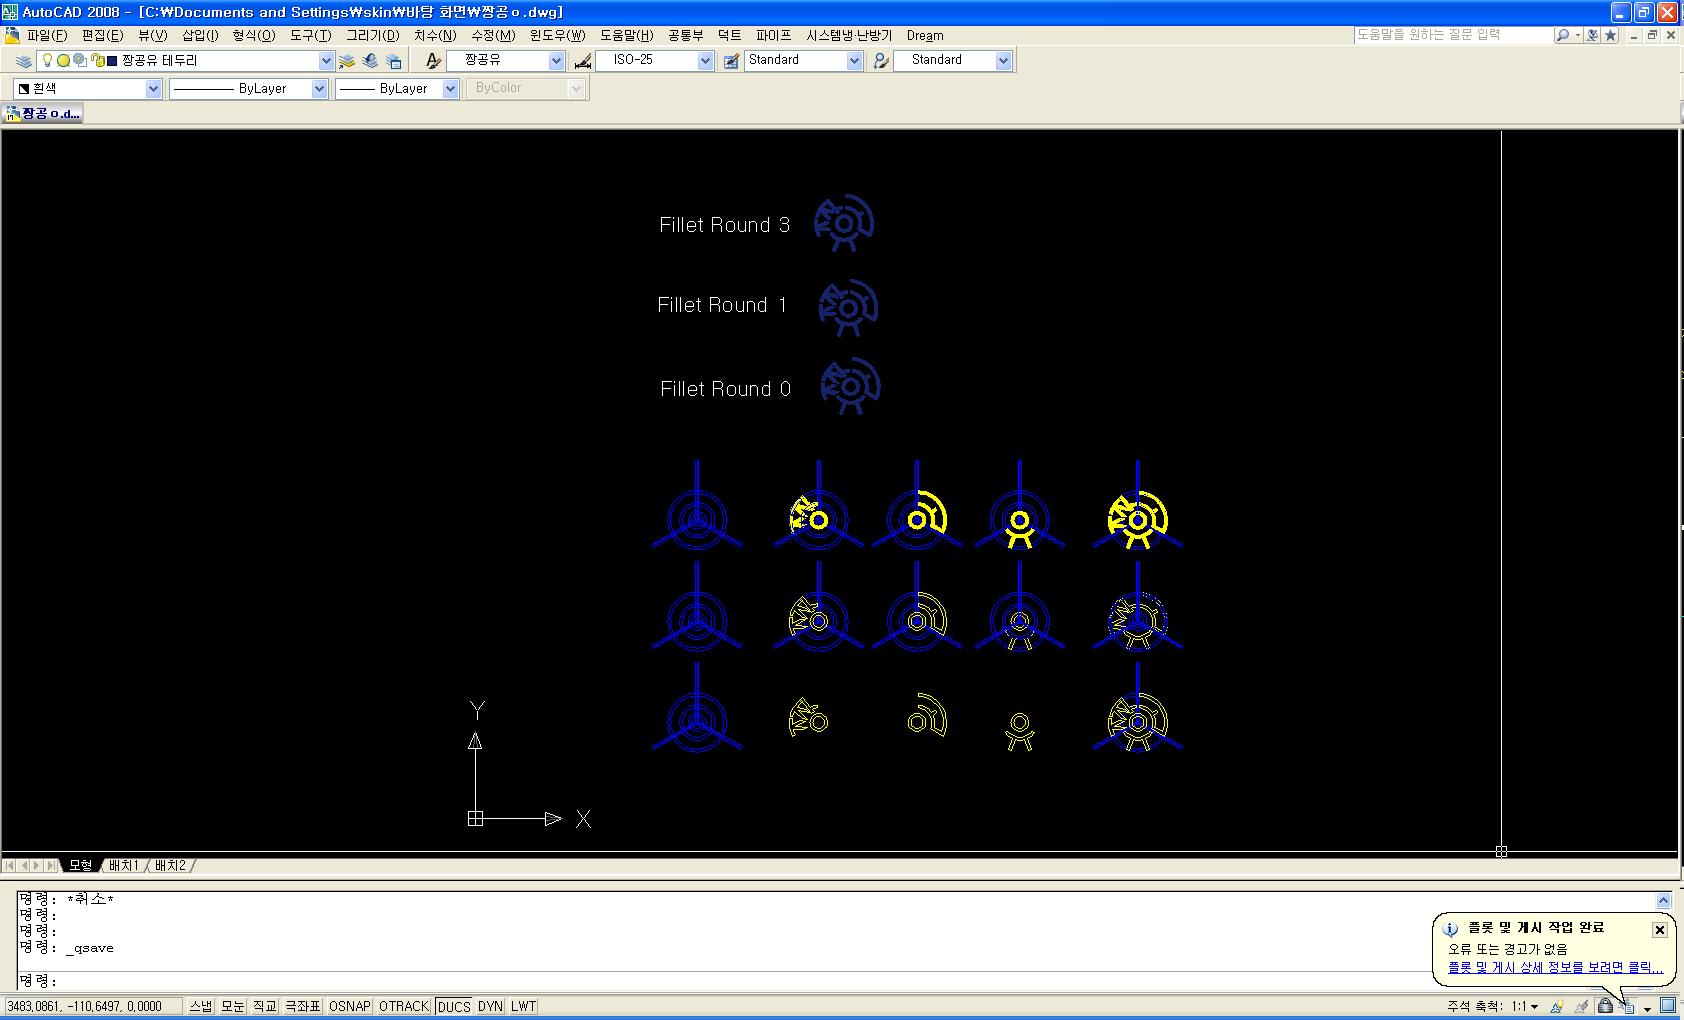
Task: Click the toolbar lock padlock icon
Action: [x=1605, y=1006]
